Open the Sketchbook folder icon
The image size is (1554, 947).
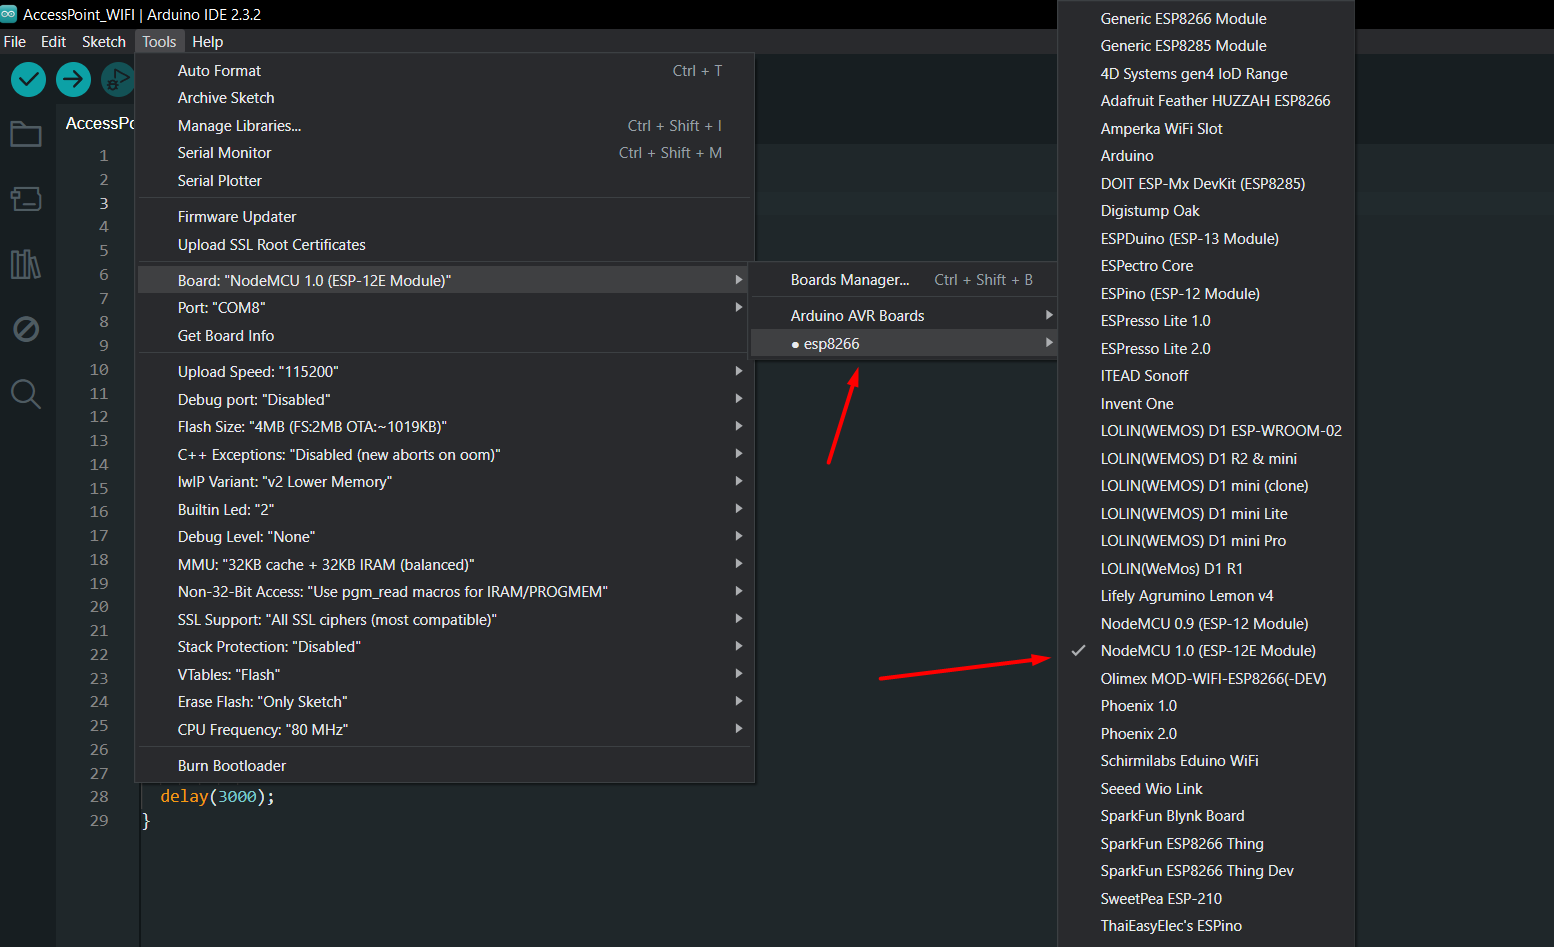(26, 135)
